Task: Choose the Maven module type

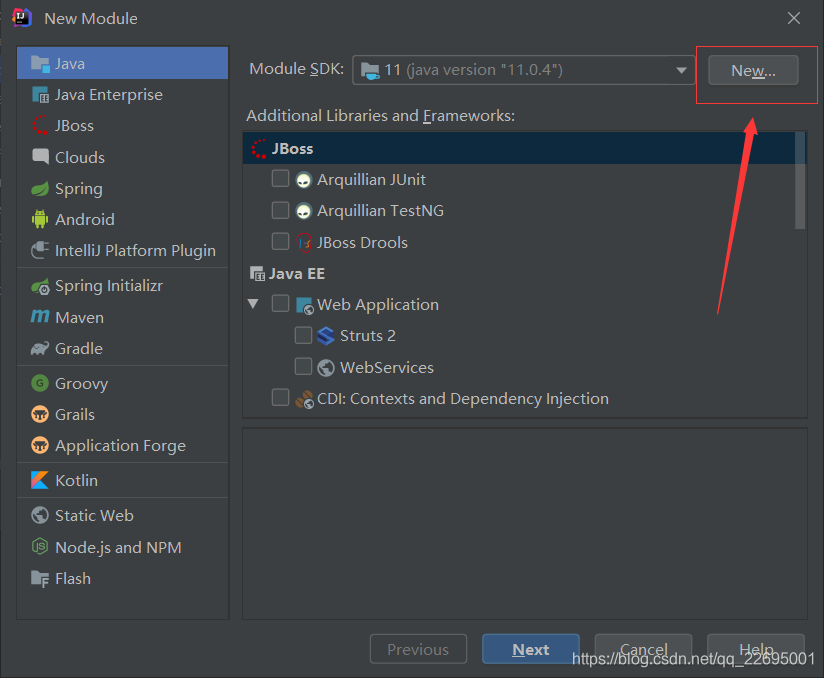Action: pos(122,317)
